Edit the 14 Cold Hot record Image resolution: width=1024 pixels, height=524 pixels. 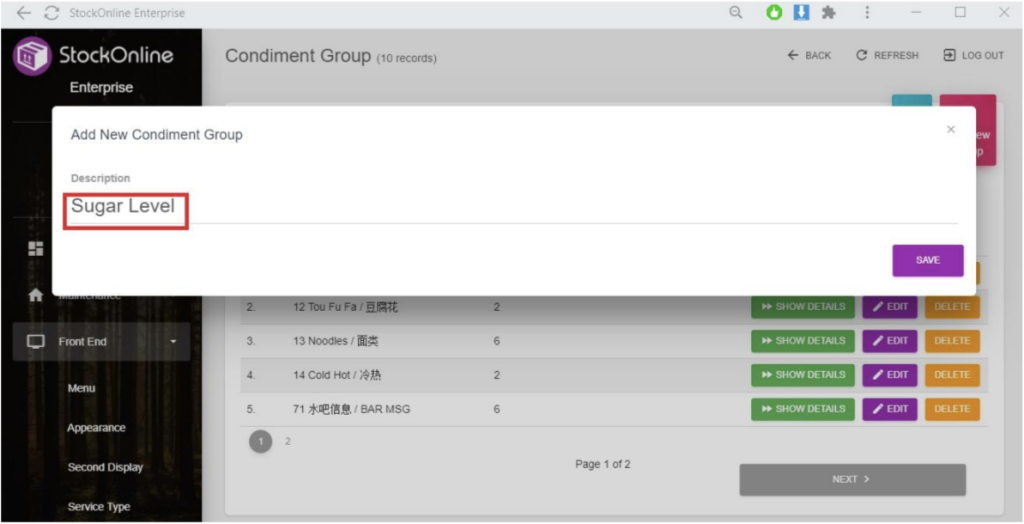[x=889, y=375]
